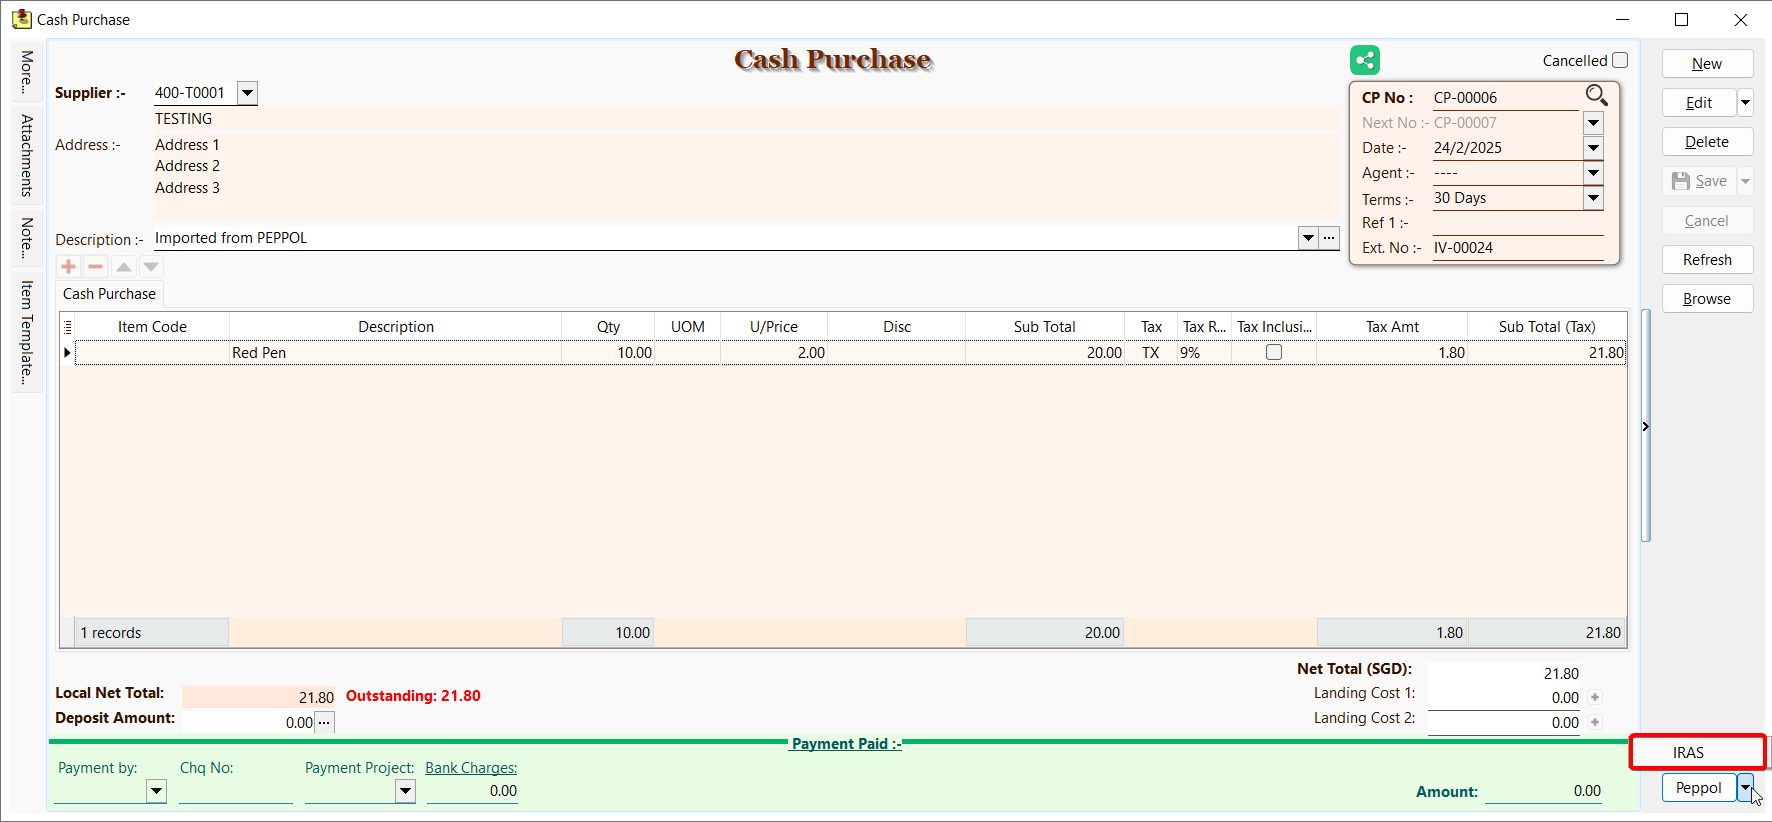Open the Attachments side tab
Viewport: 1772px width, 822px height.
[x=27, y=155]
